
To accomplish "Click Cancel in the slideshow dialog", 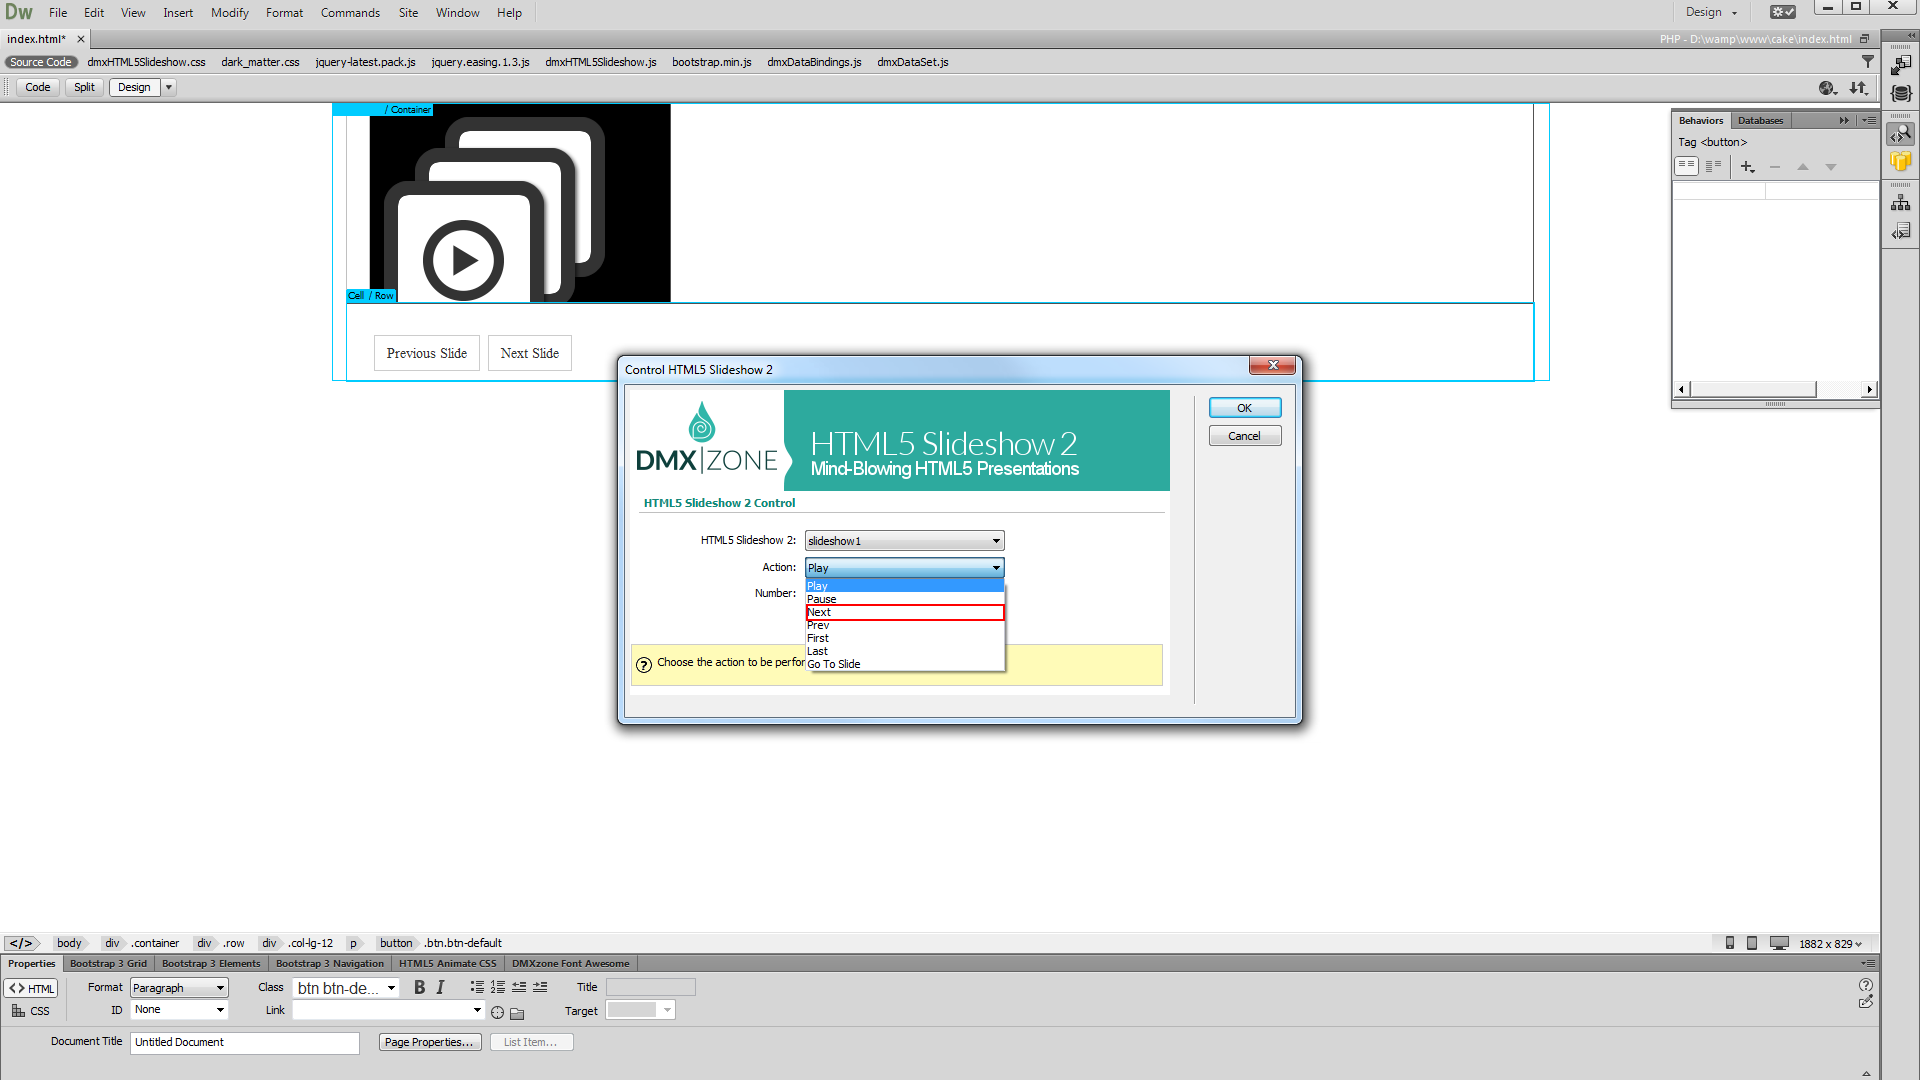I will (1244, 436).
